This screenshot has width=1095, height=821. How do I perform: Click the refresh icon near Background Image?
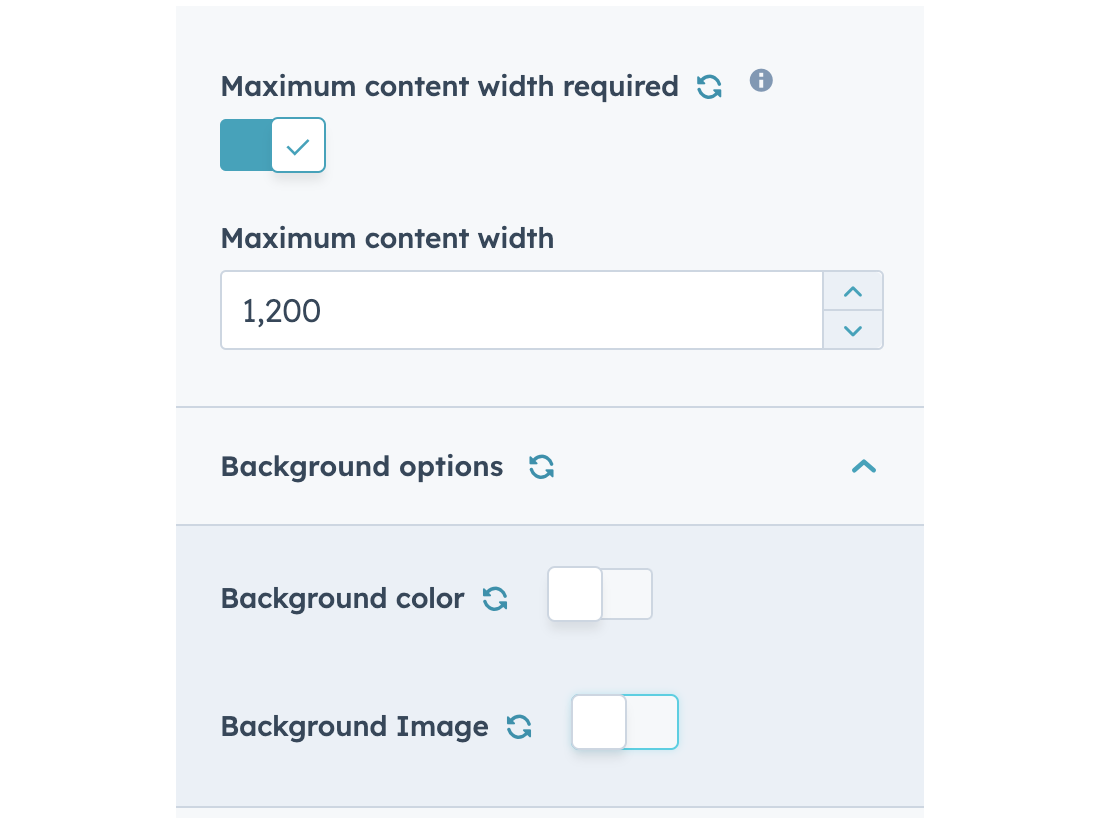[519, 726]
